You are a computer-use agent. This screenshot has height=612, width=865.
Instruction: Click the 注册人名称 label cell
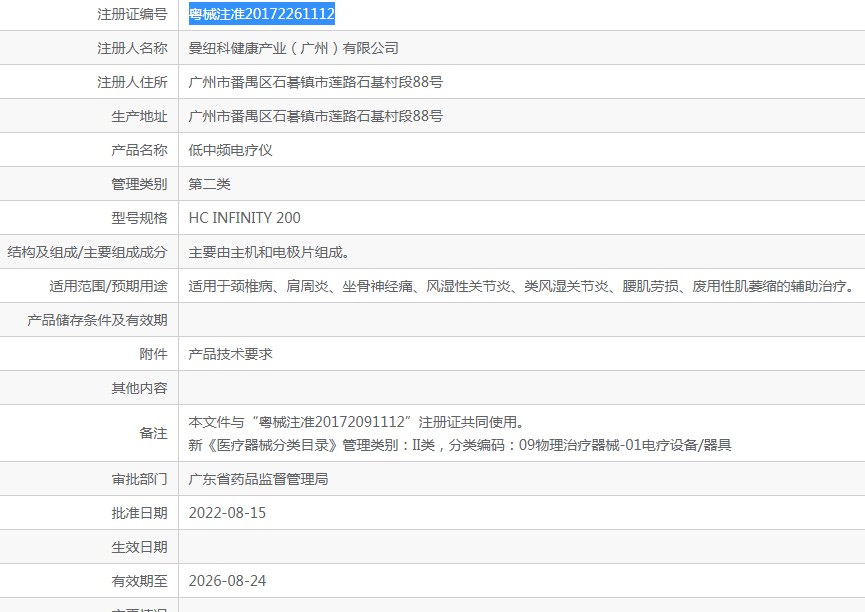[132, 48]
